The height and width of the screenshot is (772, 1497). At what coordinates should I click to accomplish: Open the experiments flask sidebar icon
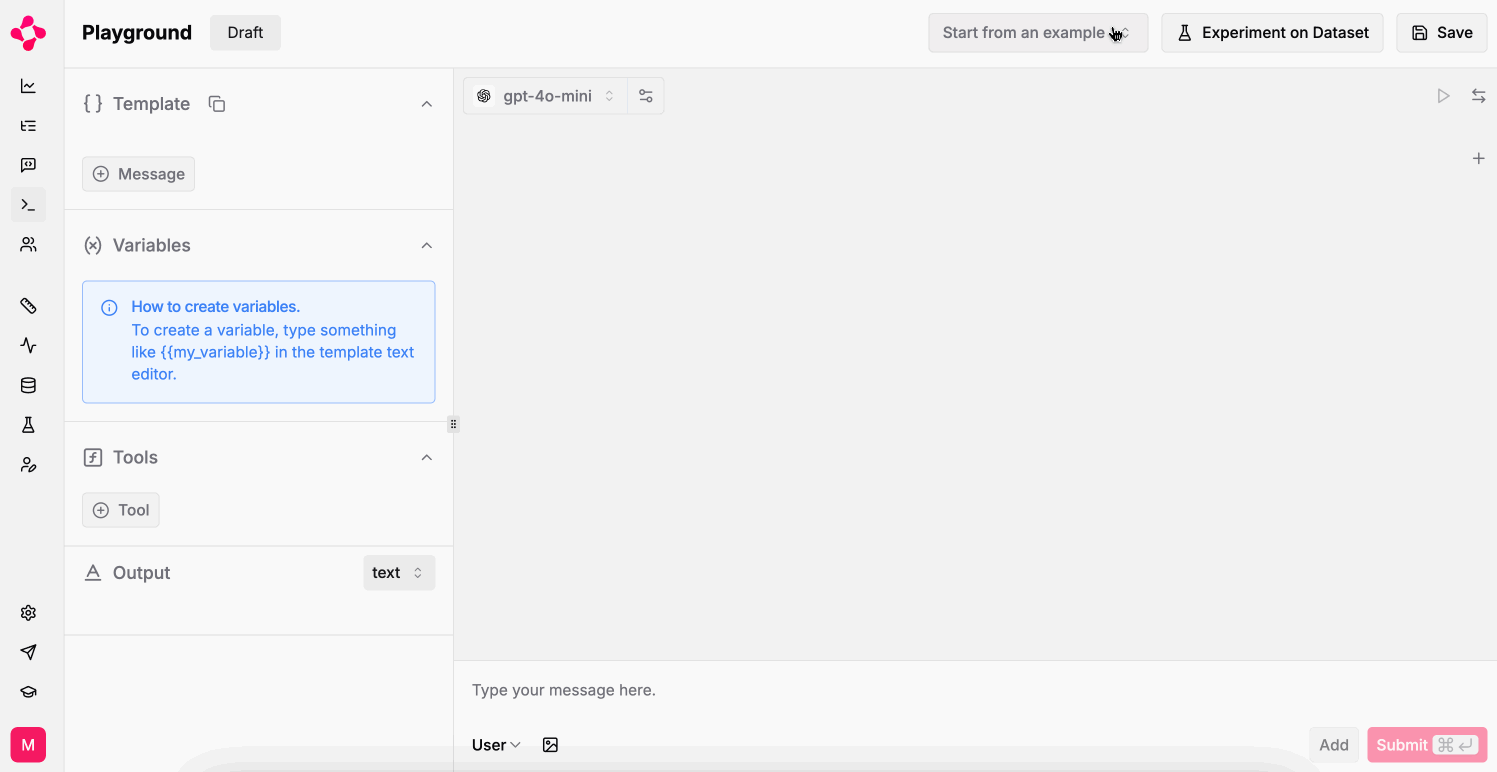pyautogui.click(x=28, y=425)
